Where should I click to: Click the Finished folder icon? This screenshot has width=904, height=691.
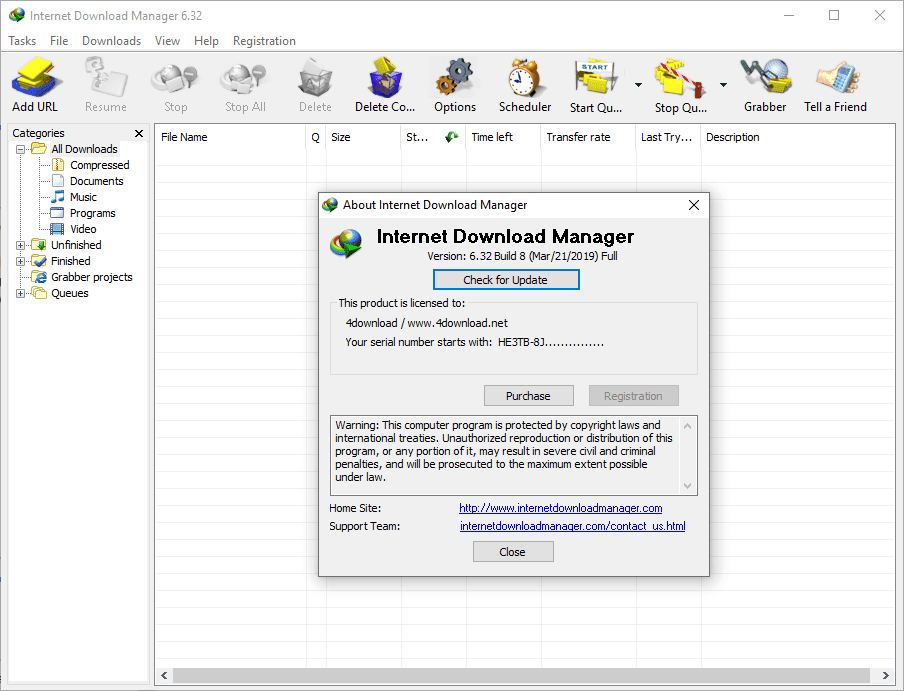(x=39, y=261)
